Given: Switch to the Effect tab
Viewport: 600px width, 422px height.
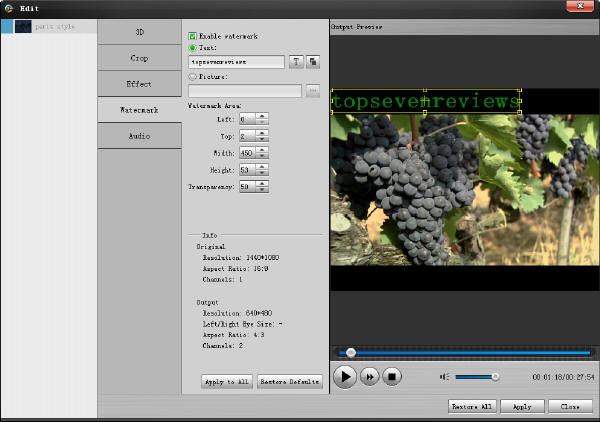Looking at the screenshot, I should [139, 84].
